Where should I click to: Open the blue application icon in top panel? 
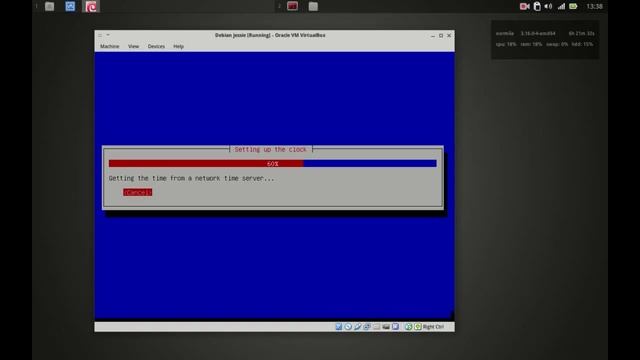(70, 6)
